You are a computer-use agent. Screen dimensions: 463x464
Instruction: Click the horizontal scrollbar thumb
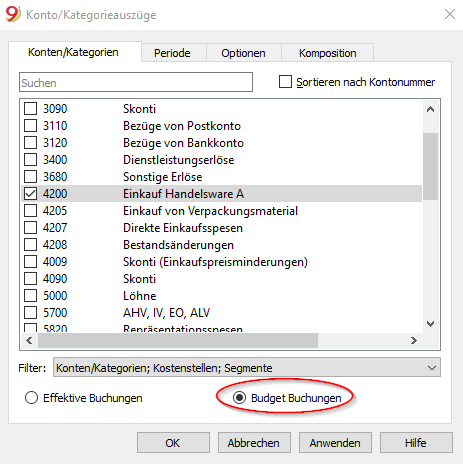tap(178, 340)
